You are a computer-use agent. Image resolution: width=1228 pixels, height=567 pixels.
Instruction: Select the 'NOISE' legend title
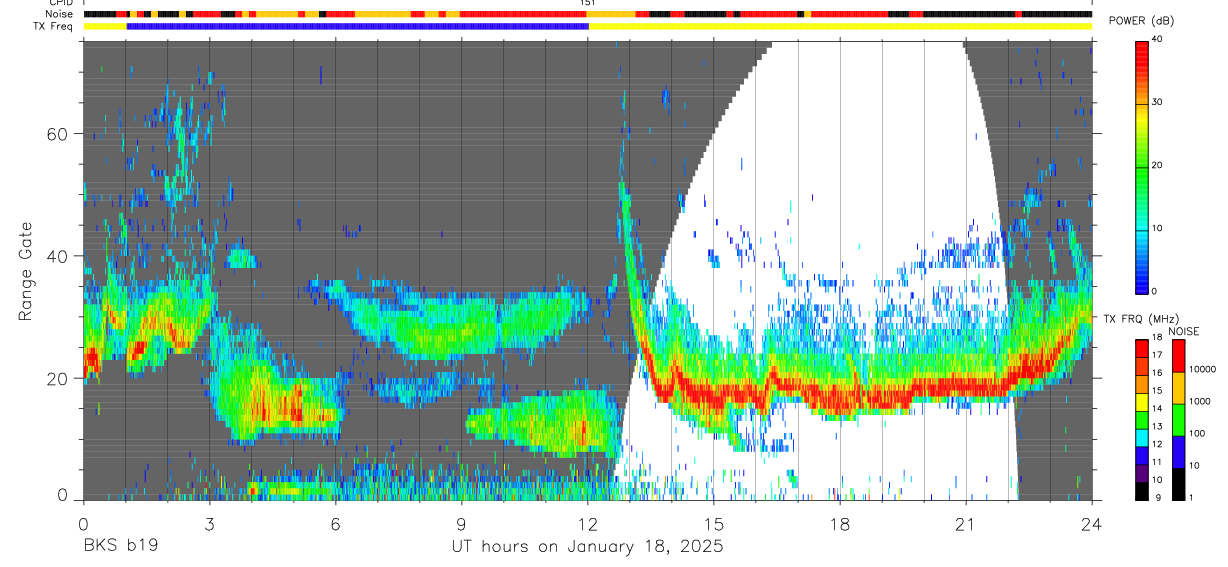coord(1183,331)
